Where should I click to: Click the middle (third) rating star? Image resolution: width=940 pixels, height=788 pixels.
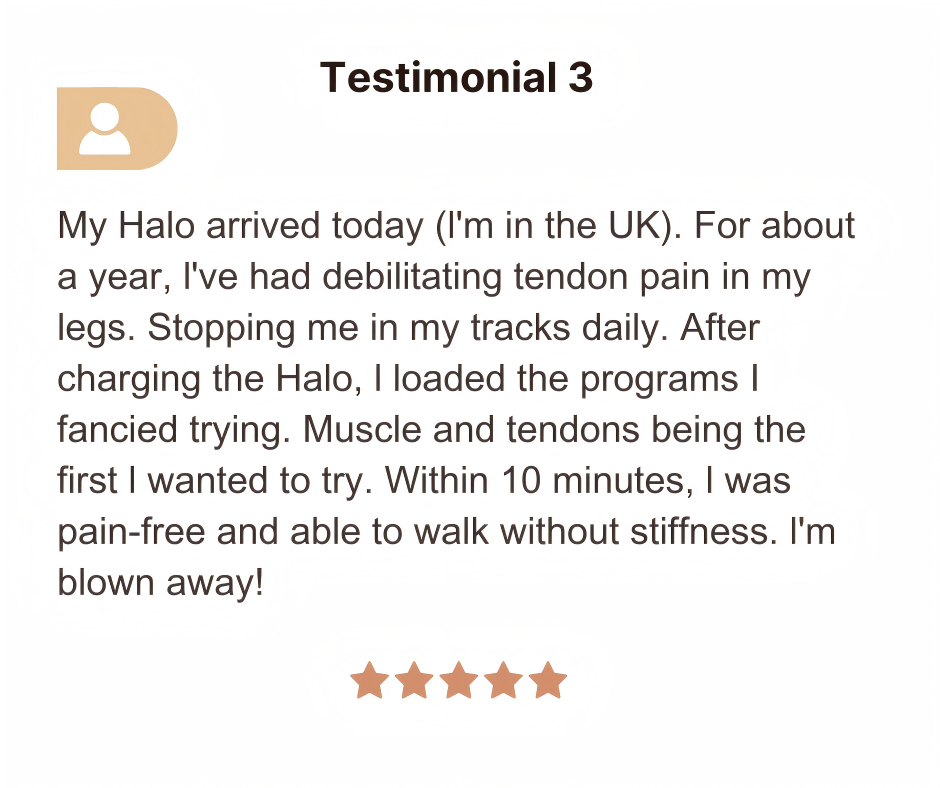click(459, 680)
